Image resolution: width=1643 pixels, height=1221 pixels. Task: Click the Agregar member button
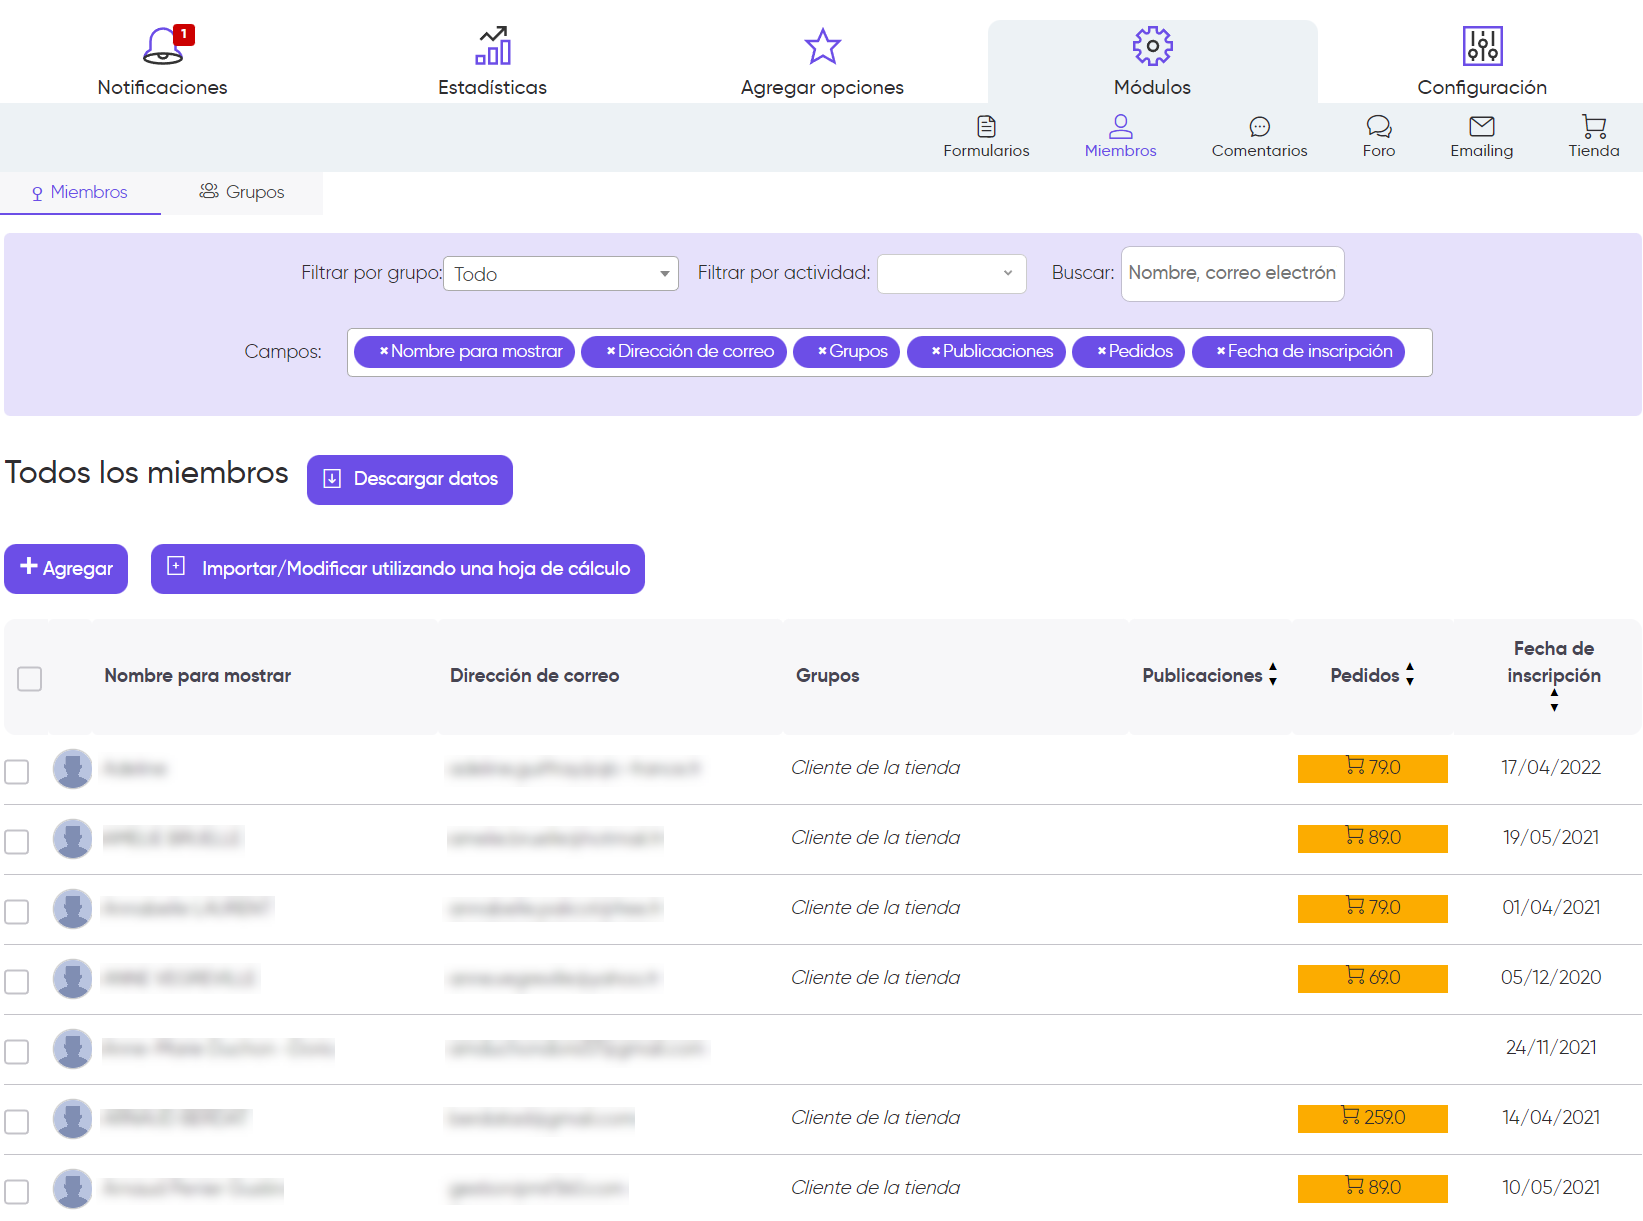coord(66,569)
